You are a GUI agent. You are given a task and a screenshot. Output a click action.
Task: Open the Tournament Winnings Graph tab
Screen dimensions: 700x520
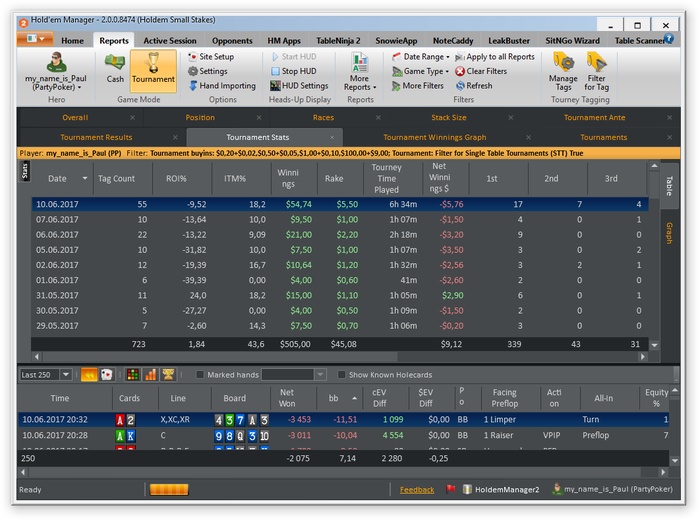434,137
